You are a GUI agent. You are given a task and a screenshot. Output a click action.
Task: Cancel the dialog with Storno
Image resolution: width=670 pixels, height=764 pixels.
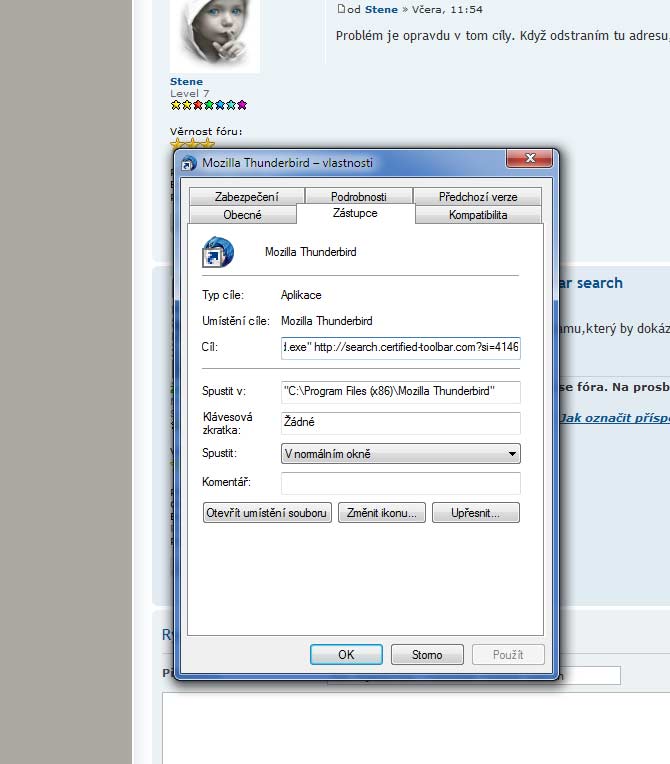click(427, 654)
